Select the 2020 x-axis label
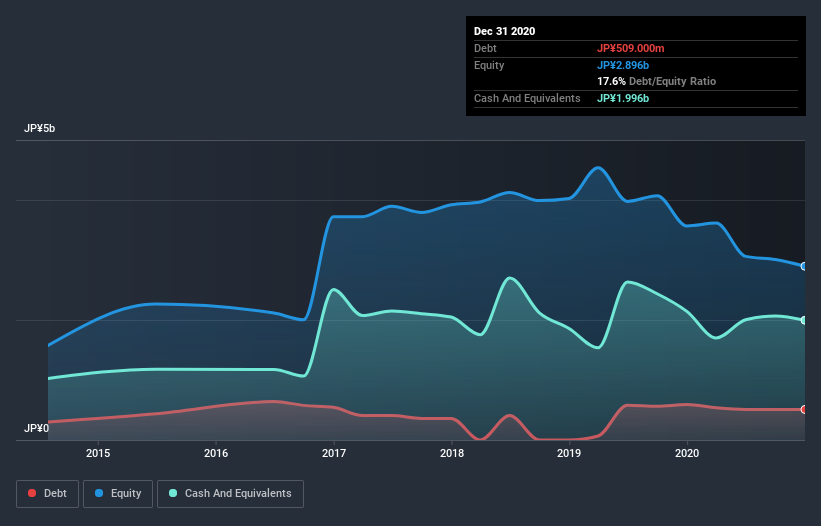Screen dimensions: 821x526 coord(687,453)
